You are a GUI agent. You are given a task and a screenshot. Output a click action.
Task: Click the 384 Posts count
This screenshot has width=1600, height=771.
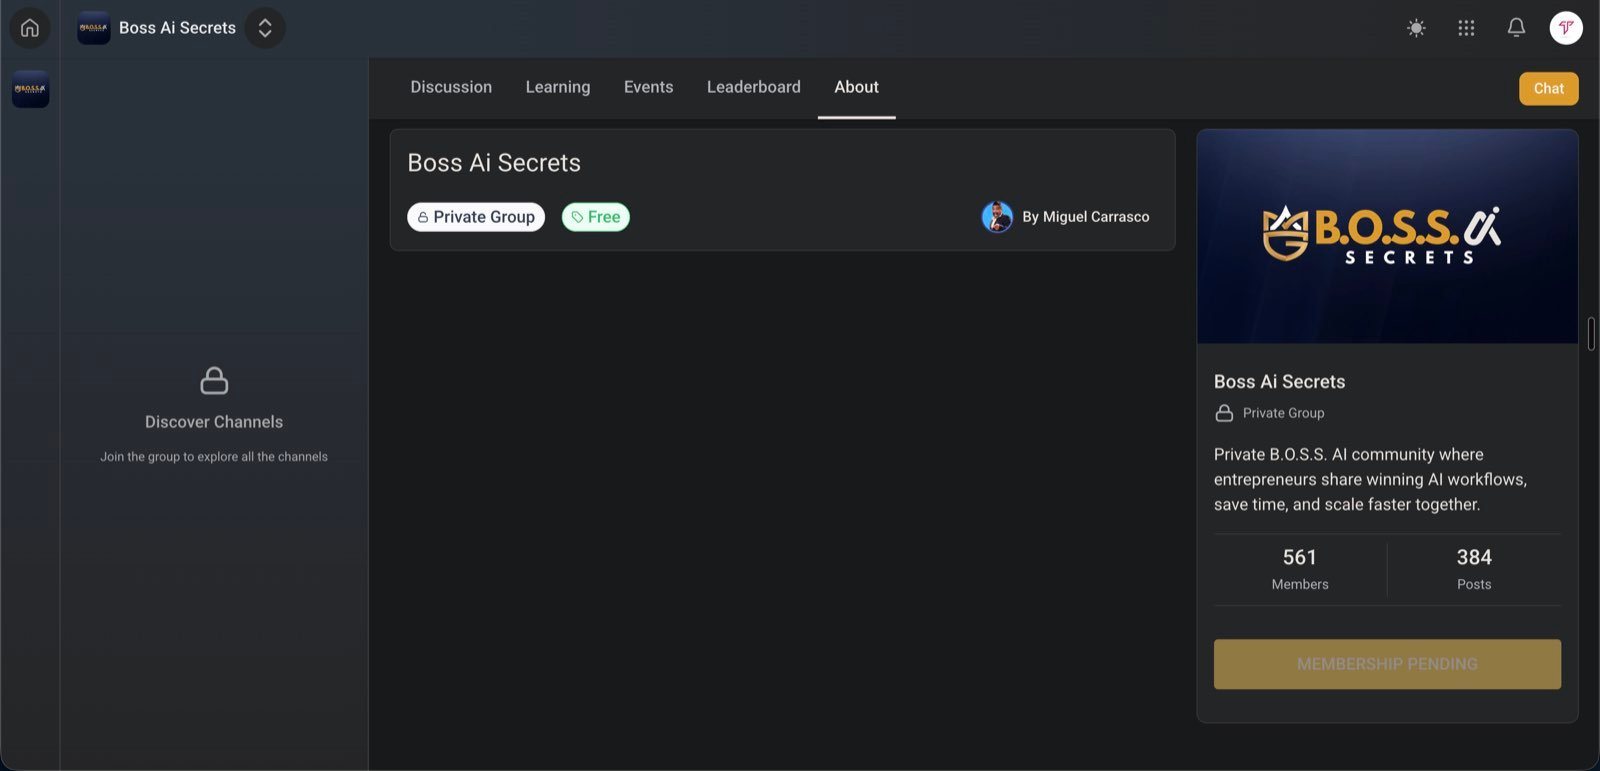(x=1474, y=569)
